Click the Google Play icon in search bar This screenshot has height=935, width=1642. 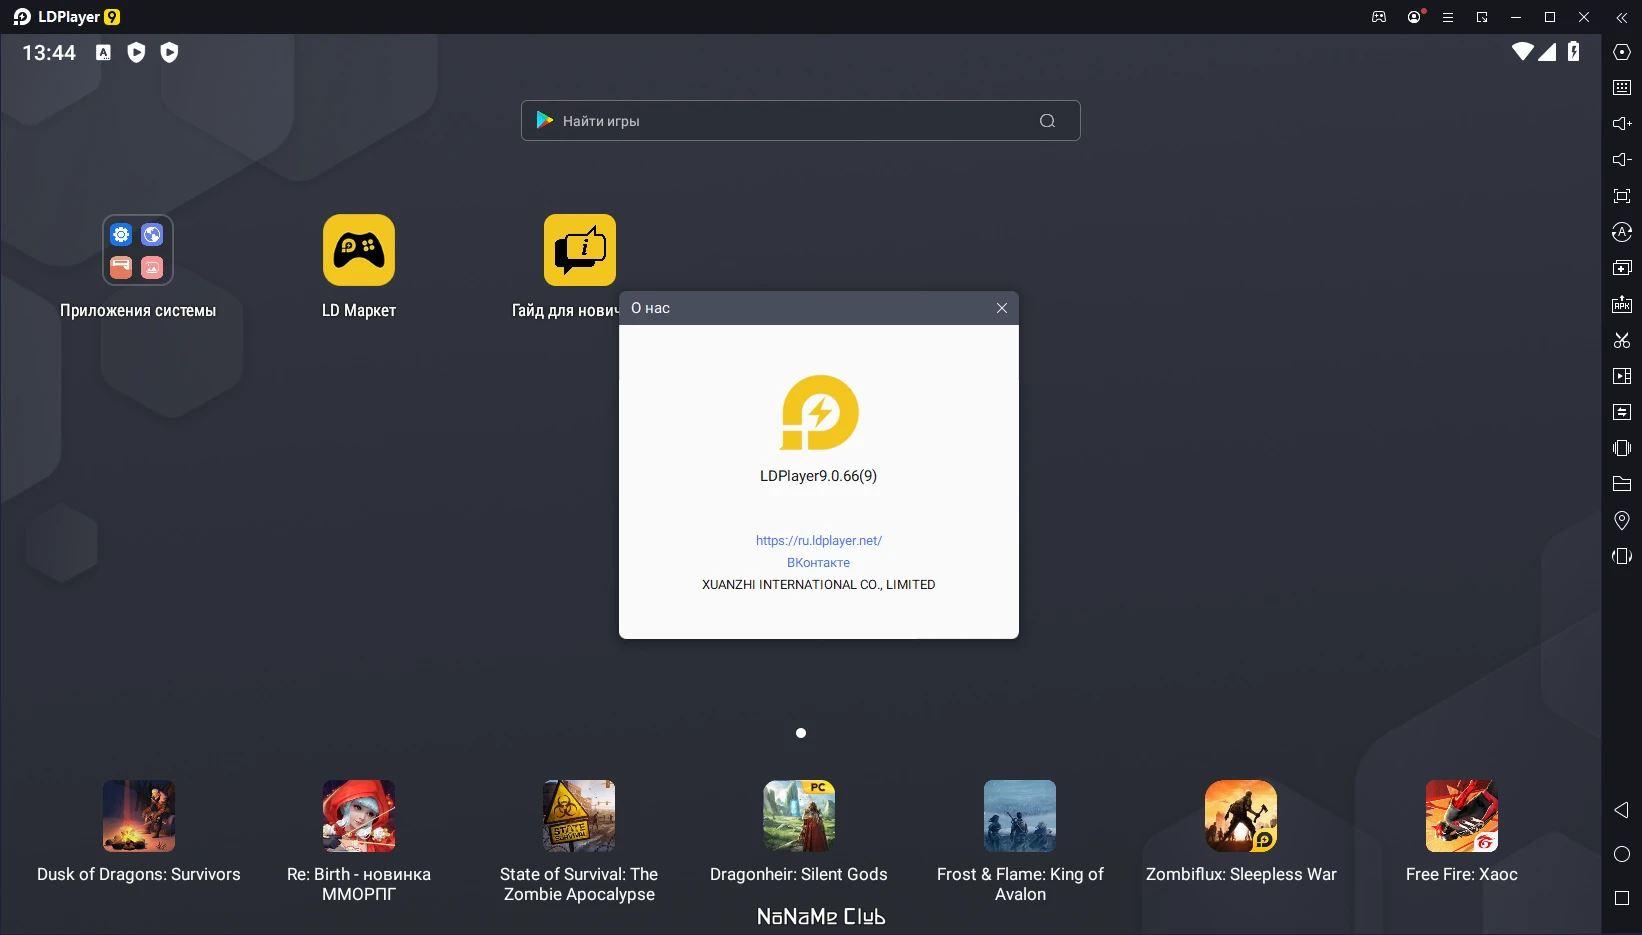coord(545,120)
